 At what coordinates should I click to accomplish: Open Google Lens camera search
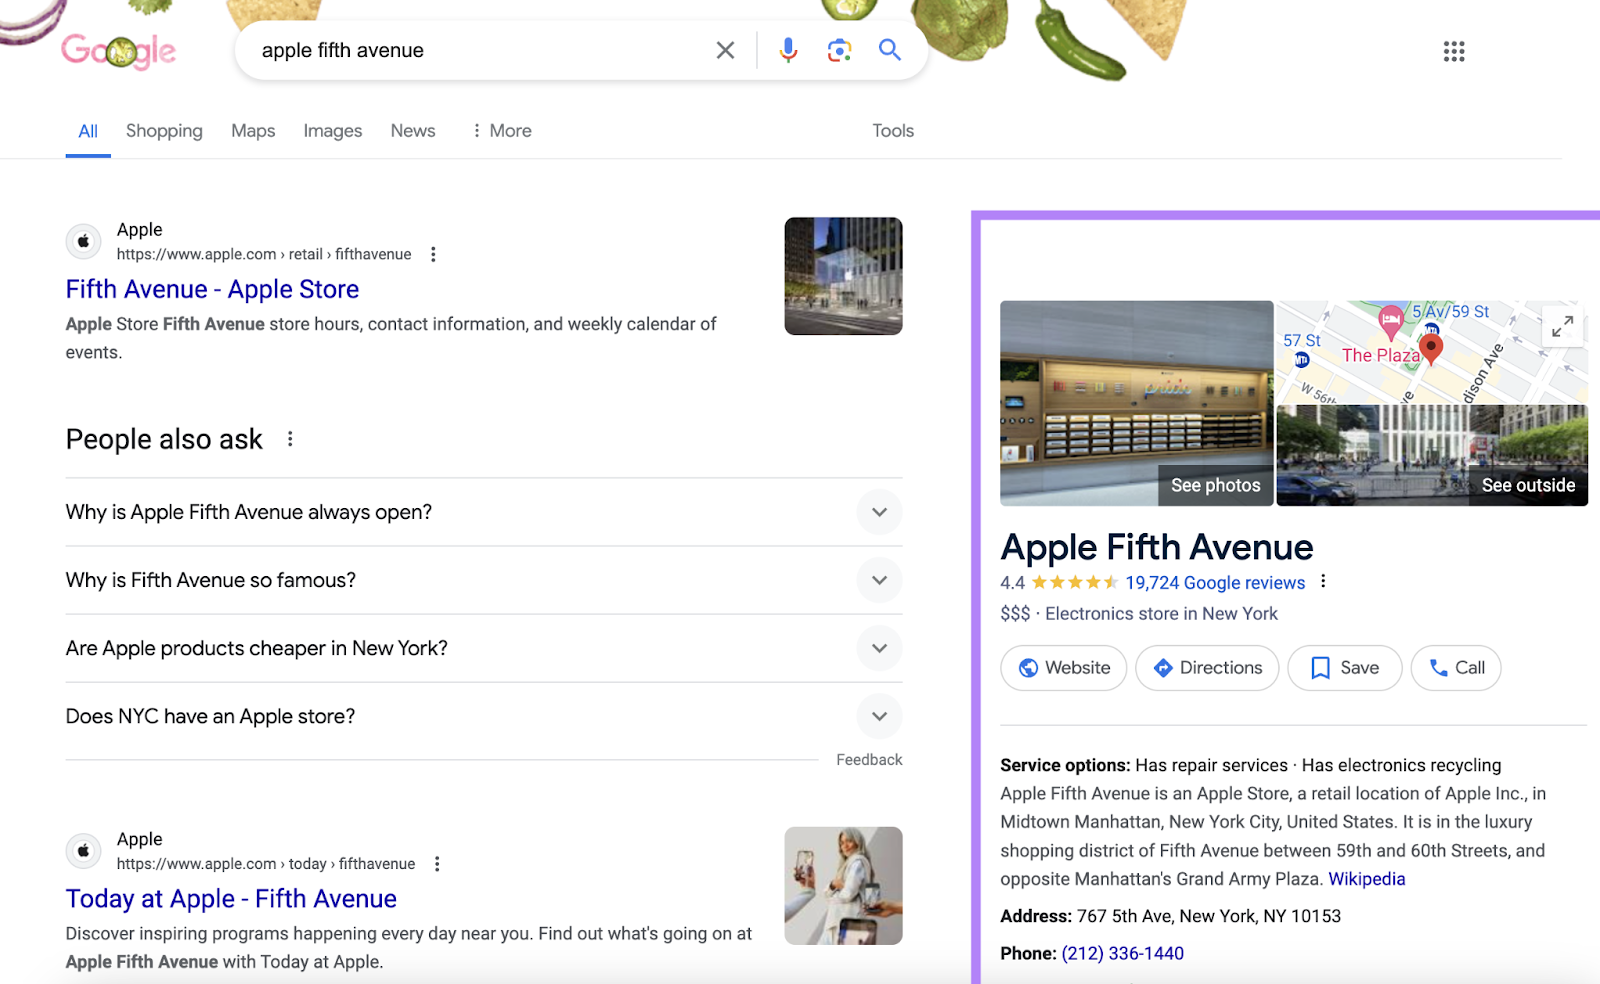click(838, 50)
